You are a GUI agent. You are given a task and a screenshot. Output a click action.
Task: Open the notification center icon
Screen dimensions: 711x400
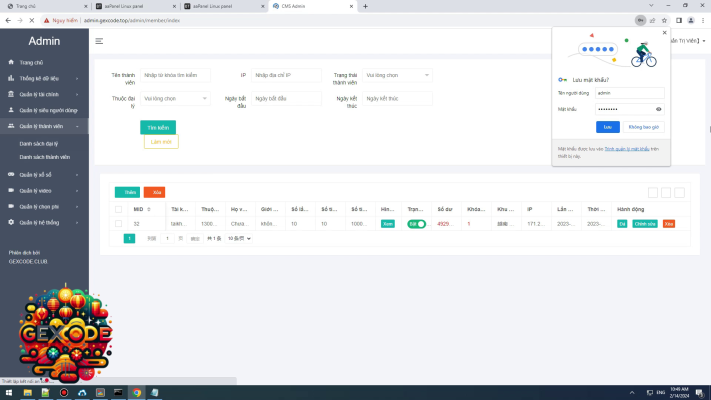pyautogui.click(x=700, y=393)
